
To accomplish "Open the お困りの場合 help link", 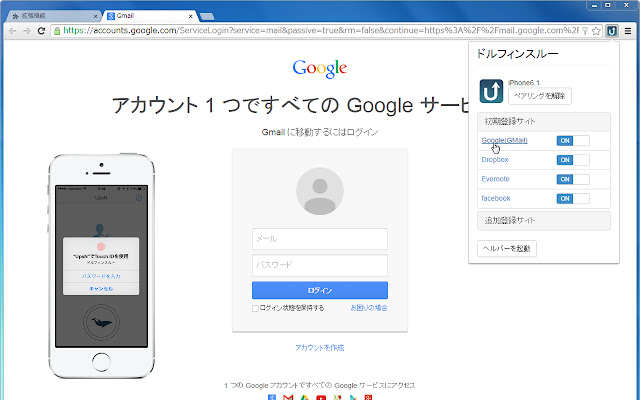I will pos(369,308).
